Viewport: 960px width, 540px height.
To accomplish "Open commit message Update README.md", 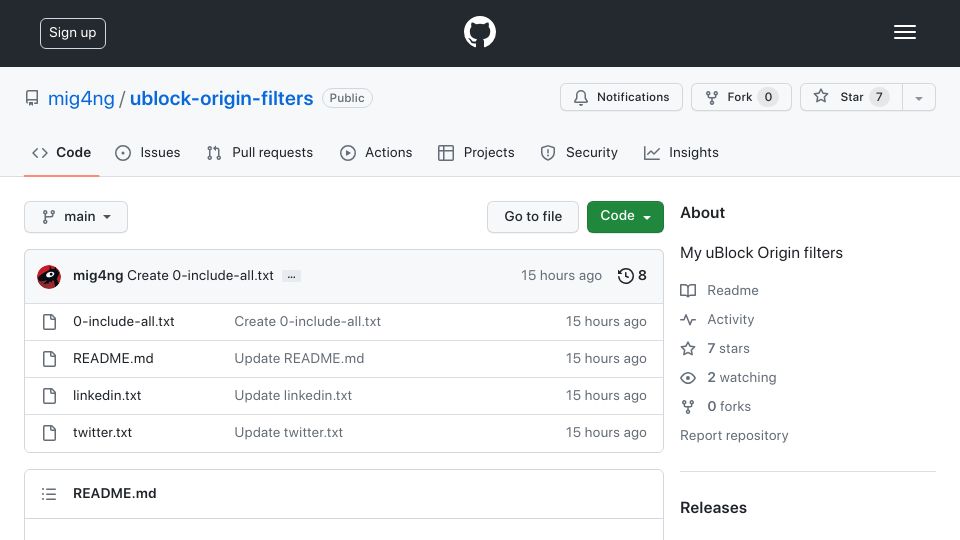I will coord(299,358).
